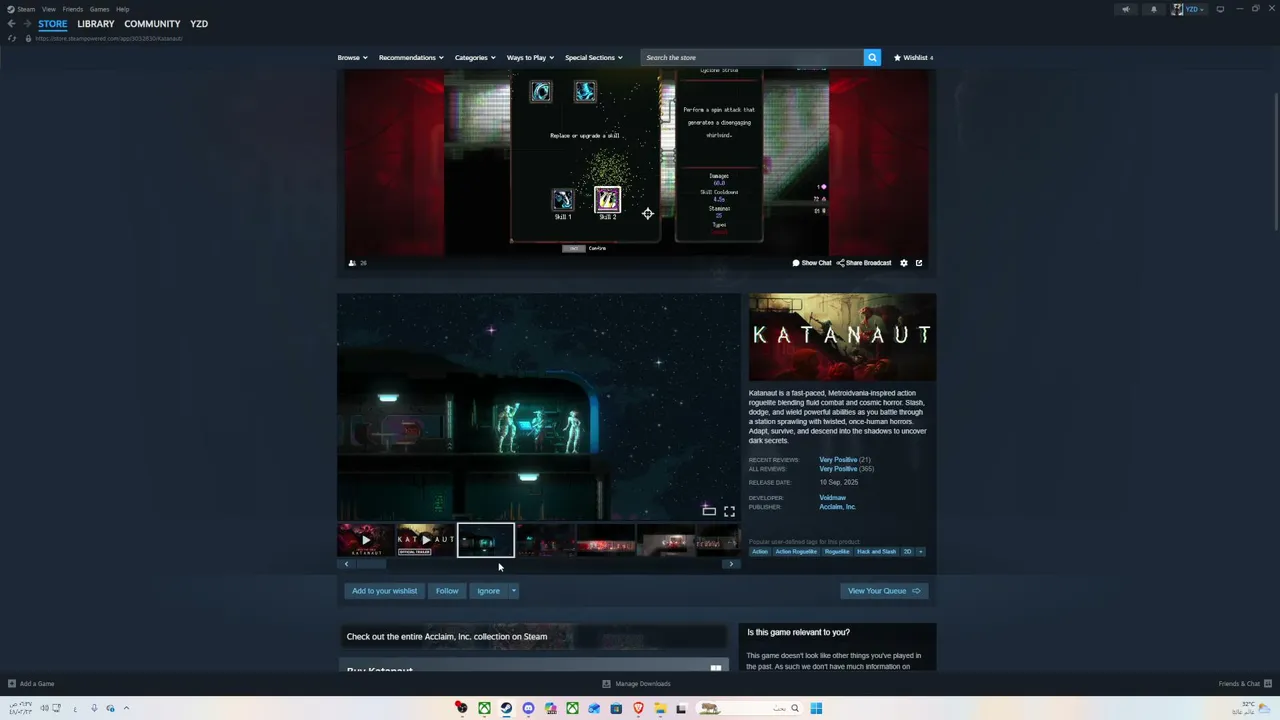Click the Follow button
Screen dimensions: 1280x720
447,591
